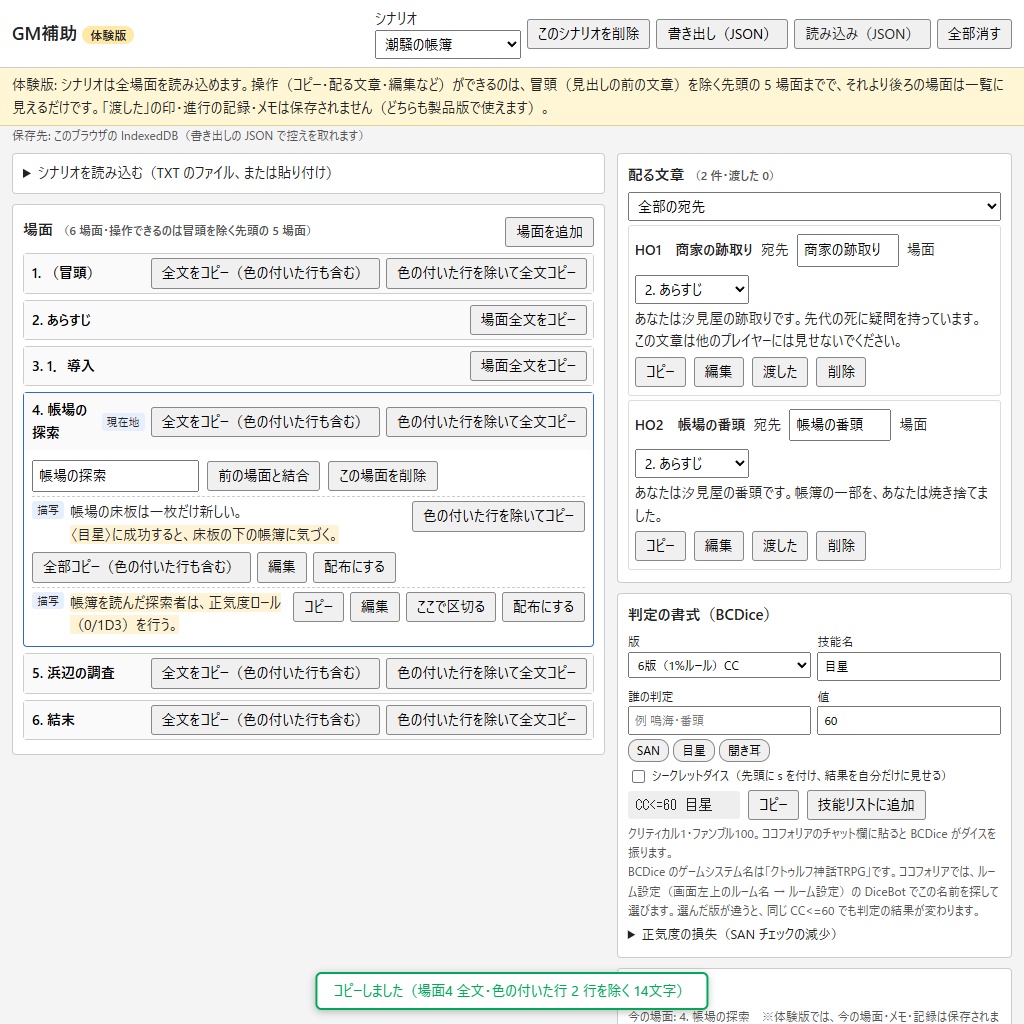Viewport: 1024px width, 1024px height.
Task: Copy scene 1 (冒頭) excluding colored lines
Action: [487, 273]
